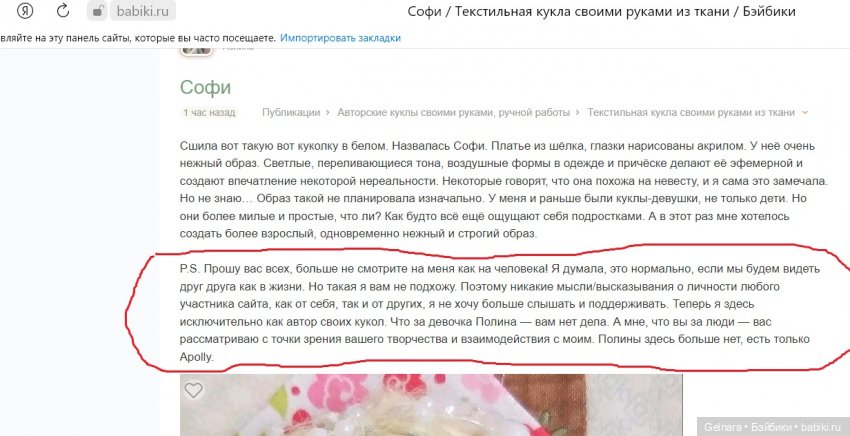This screenshot has height=436, width=850.
Task: Like the doll photo with the heart icon
Action: (x=194, y=390)
